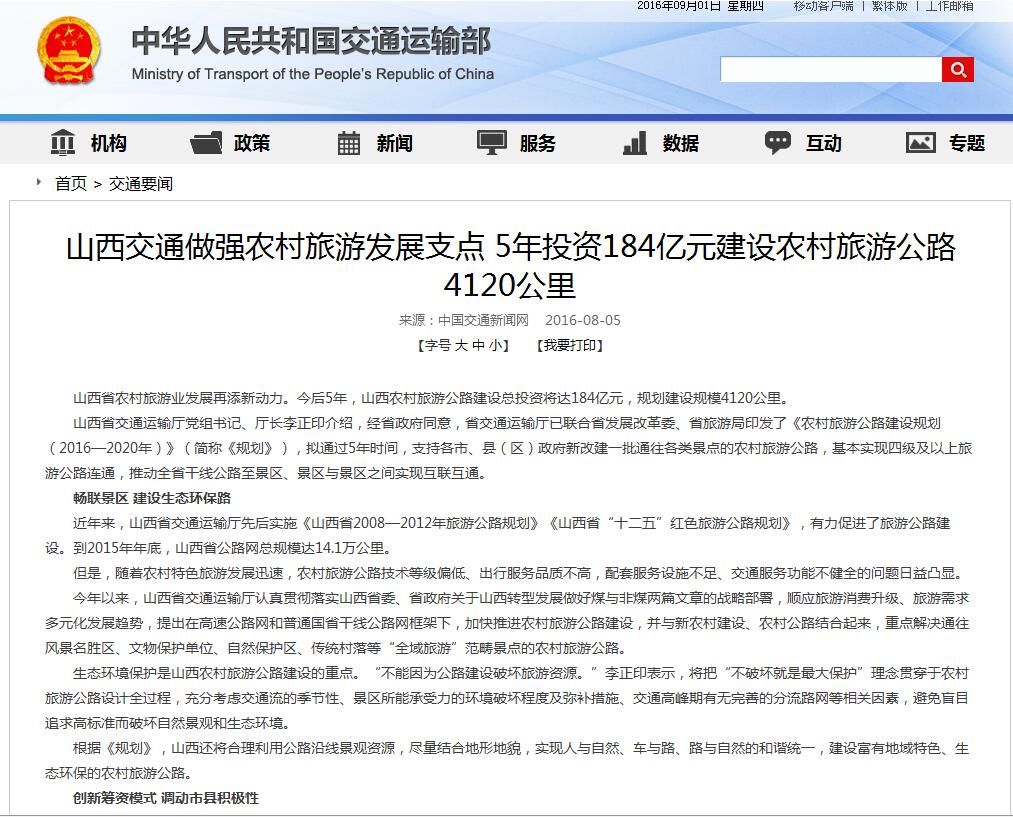The image size is (1013, 817).
Task: Set font size to 中
Action: click(x=478, y=346)
